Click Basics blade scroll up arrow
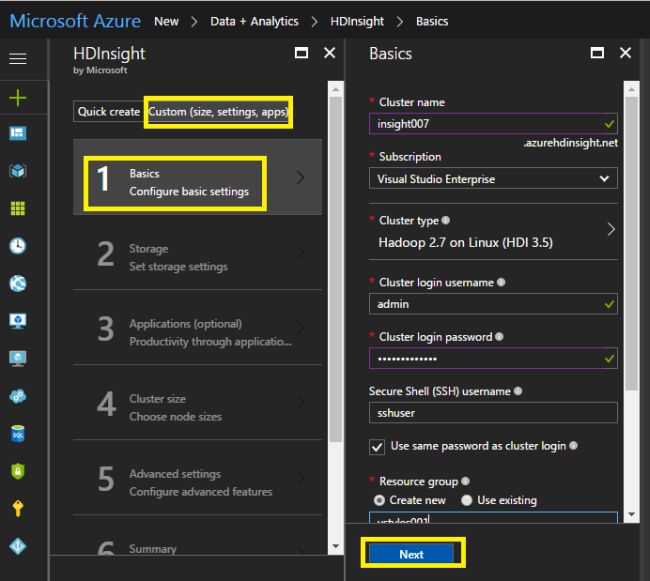The width and height of the screenshot is (650, 581). (x=631, y=89)
